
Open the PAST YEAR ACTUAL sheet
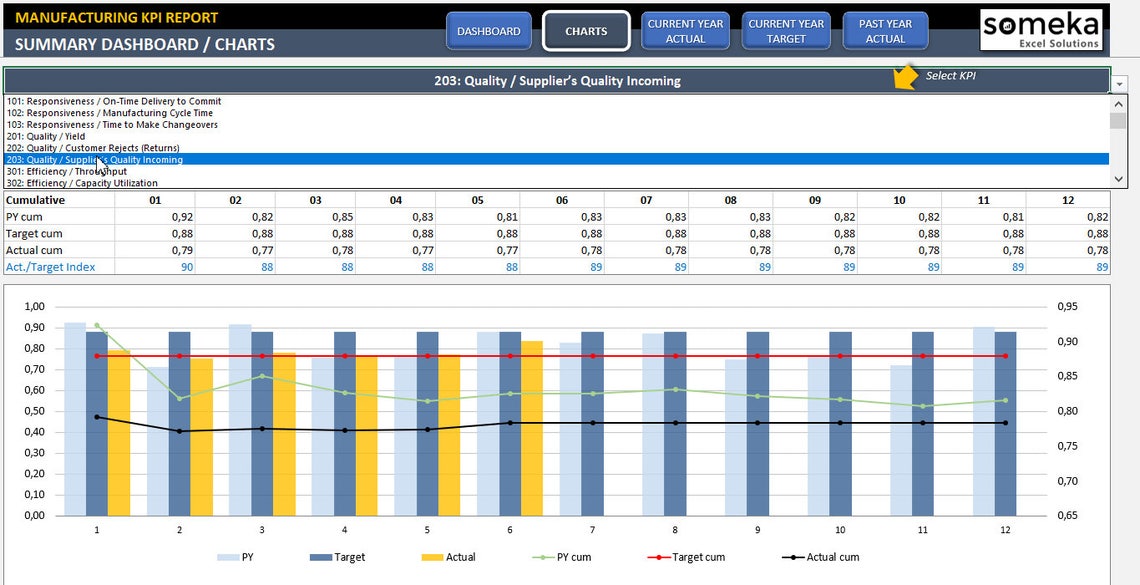point(885,31)
